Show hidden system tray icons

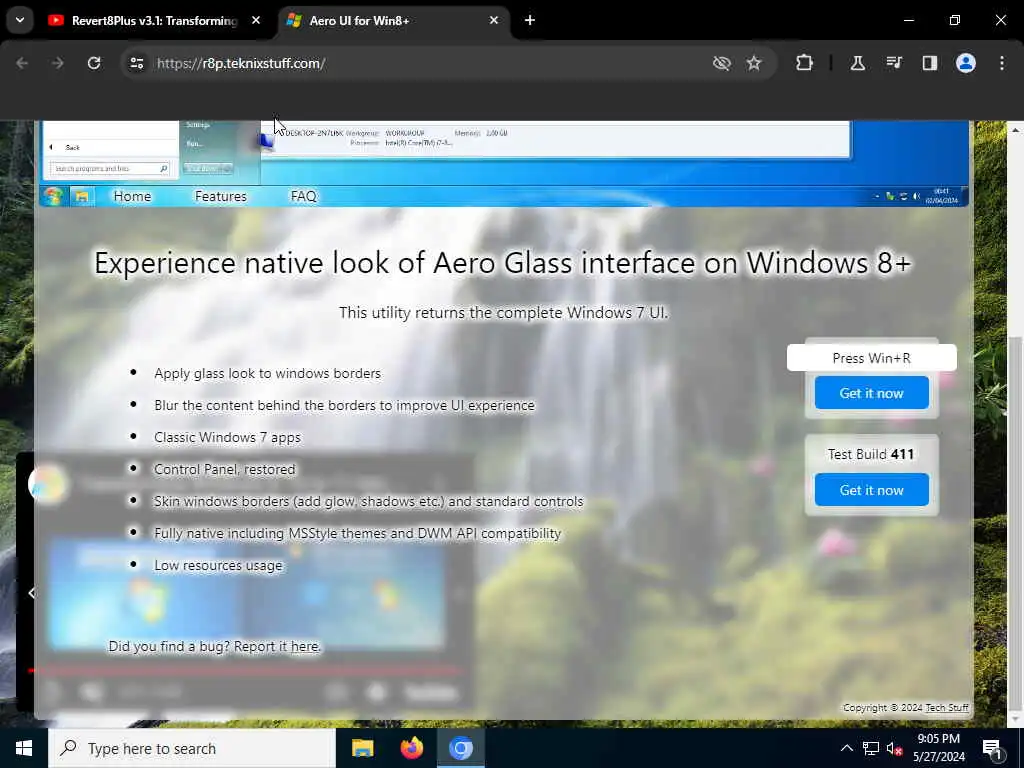[846, 748]
